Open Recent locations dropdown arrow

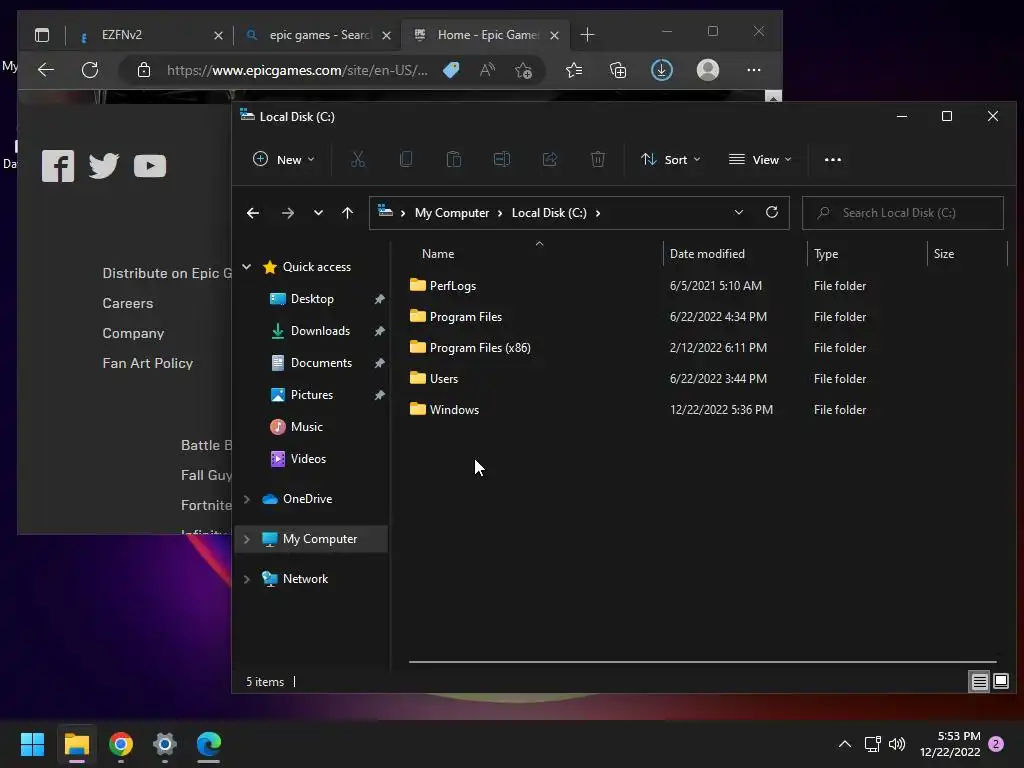click(318, 213)
